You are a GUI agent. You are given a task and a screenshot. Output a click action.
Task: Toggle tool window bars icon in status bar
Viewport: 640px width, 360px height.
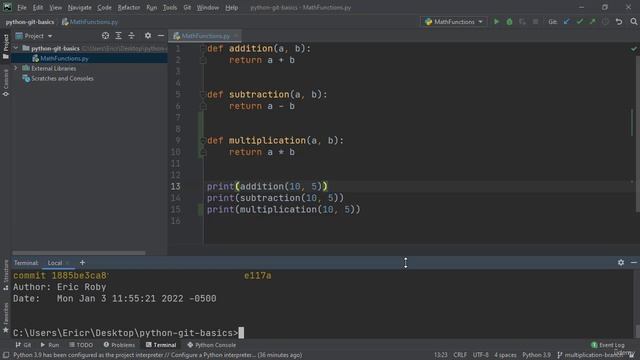coord(6,355)
